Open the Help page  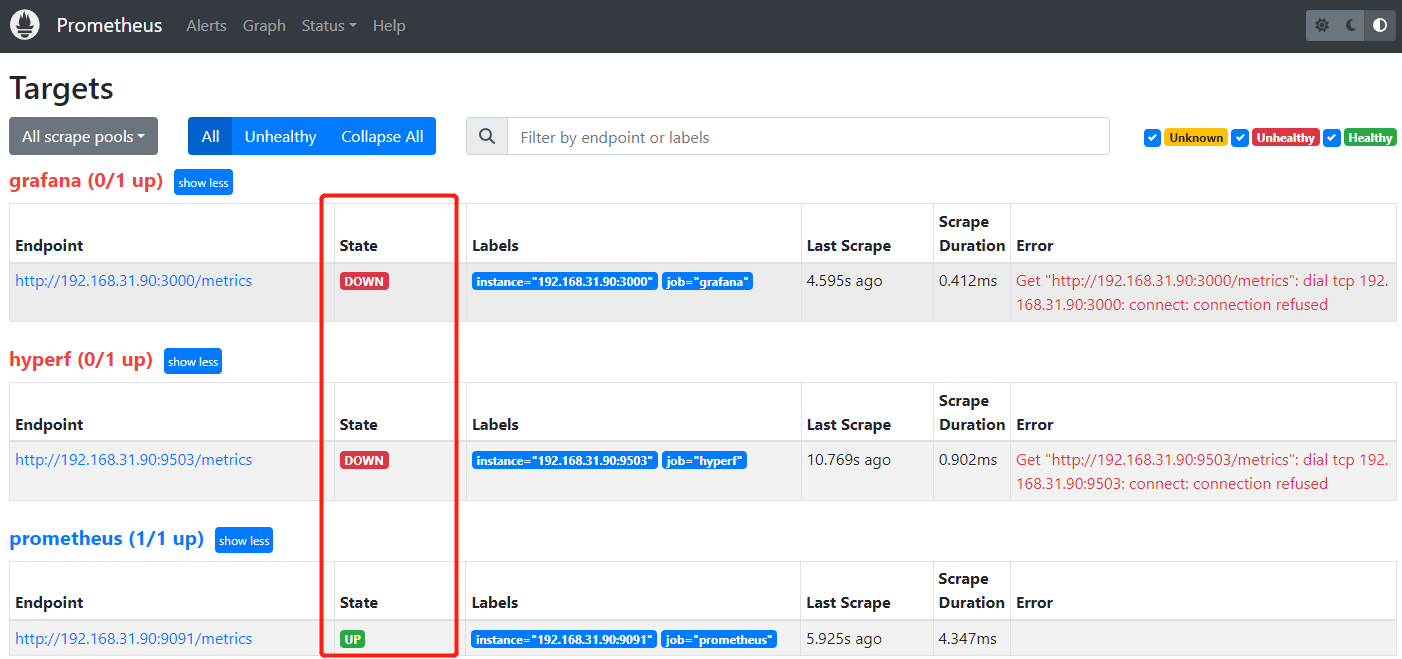point(389,26)
